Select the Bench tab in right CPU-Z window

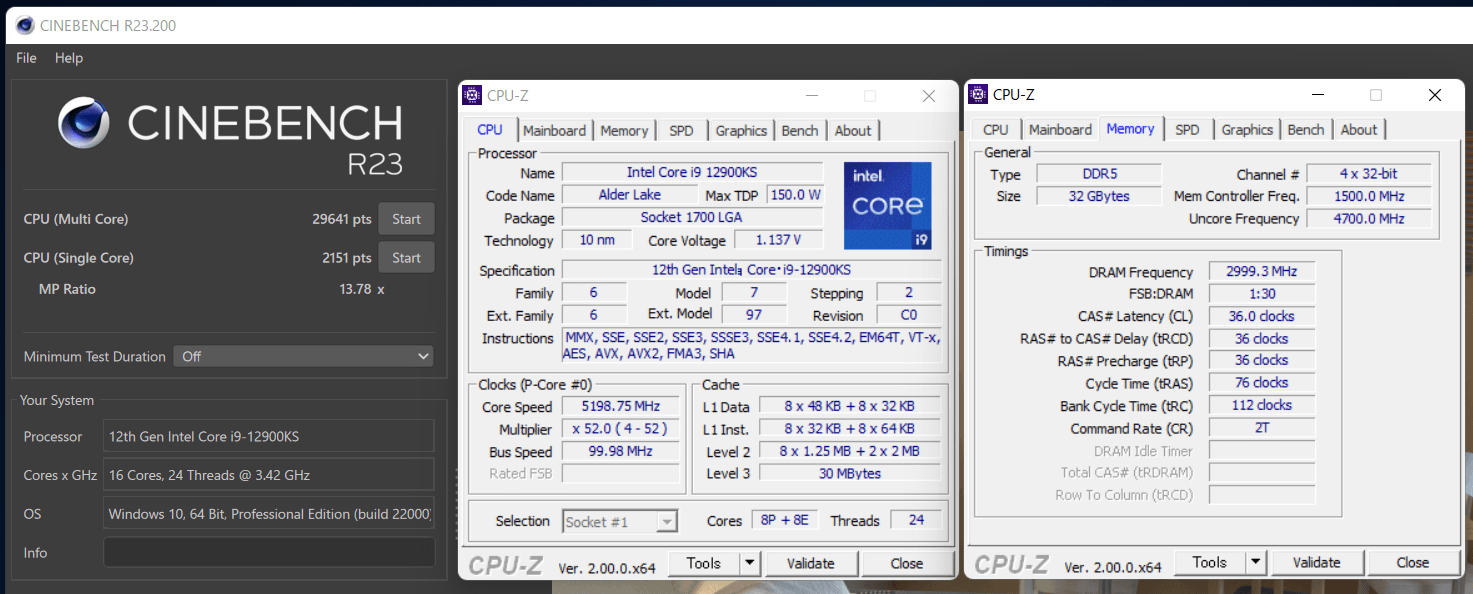coord(1306,129)
